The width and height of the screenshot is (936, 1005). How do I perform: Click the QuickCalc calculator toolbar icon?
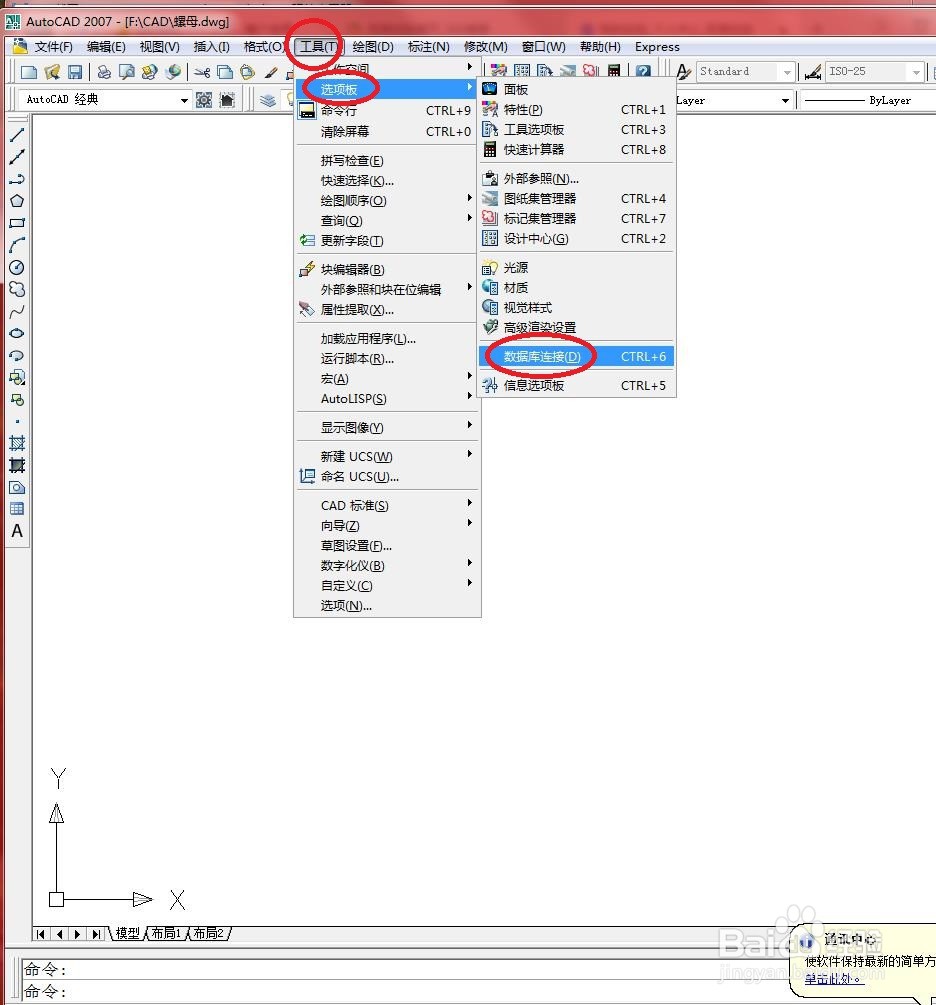coord(614,71)
